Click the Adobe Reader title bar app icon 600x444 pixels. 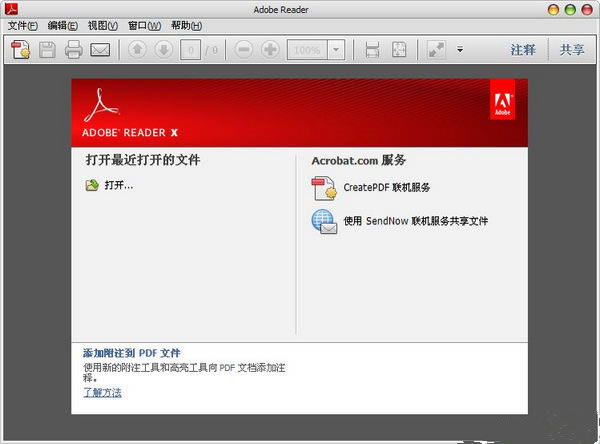(11, 9)
